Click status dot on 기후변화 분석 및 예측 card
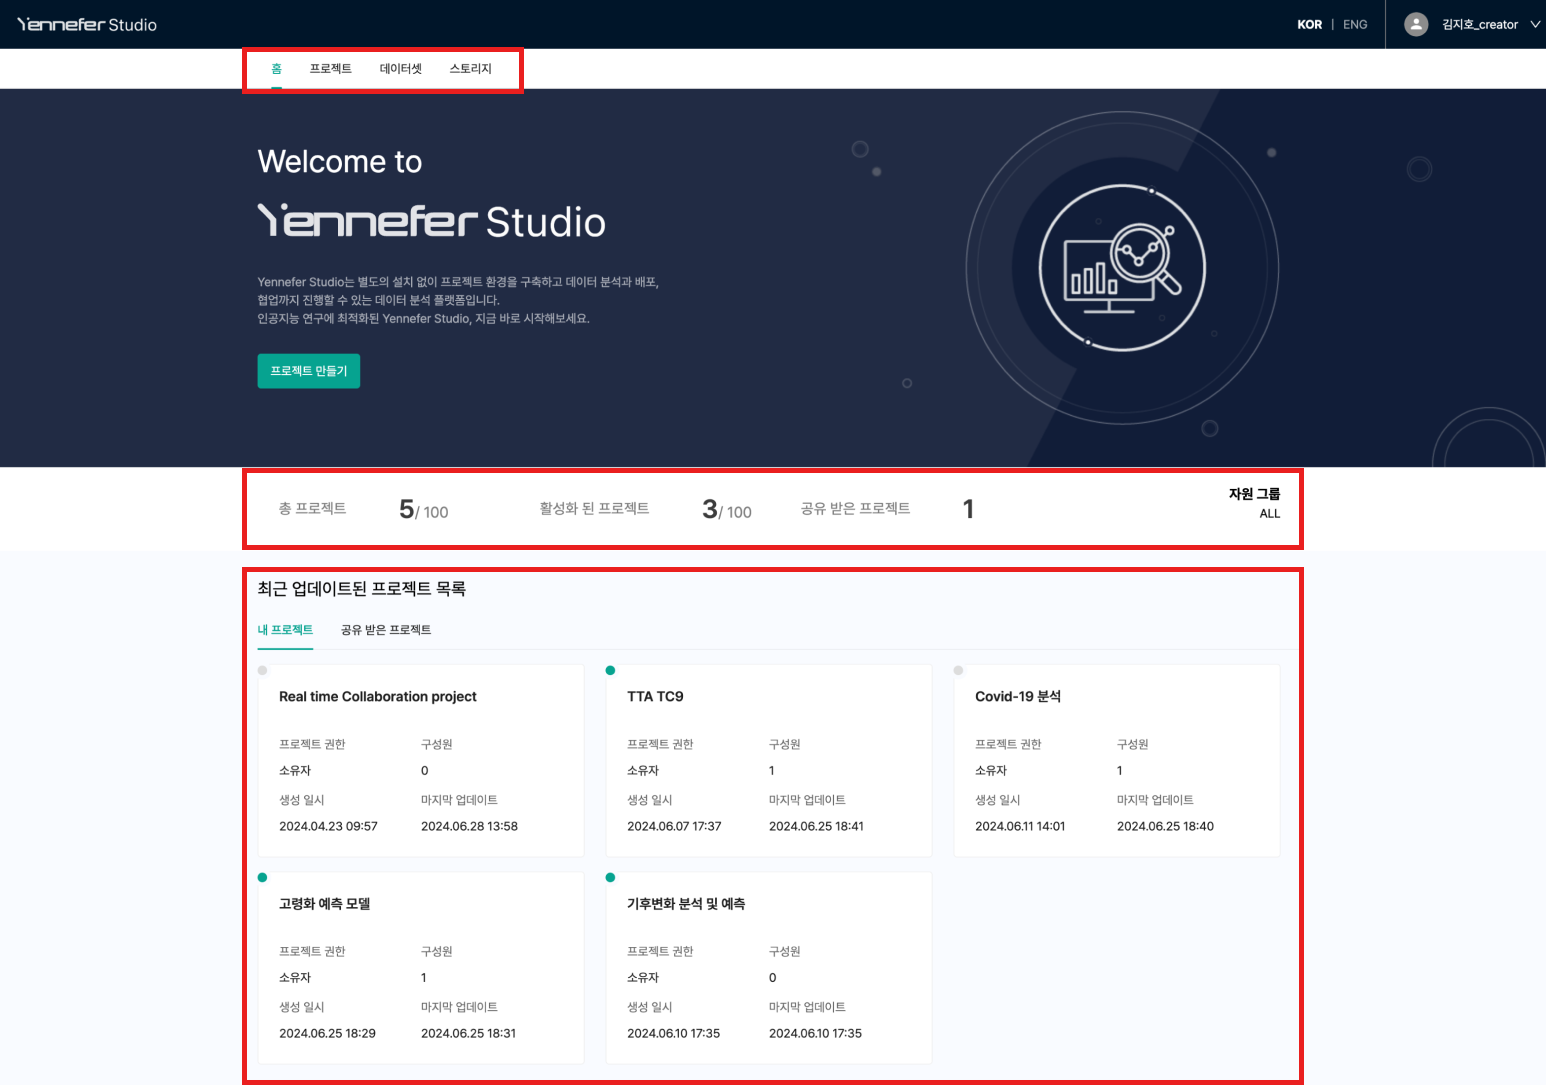Screen dimensions: 1546x1085 pyautogui.click(x=610, y=877)
